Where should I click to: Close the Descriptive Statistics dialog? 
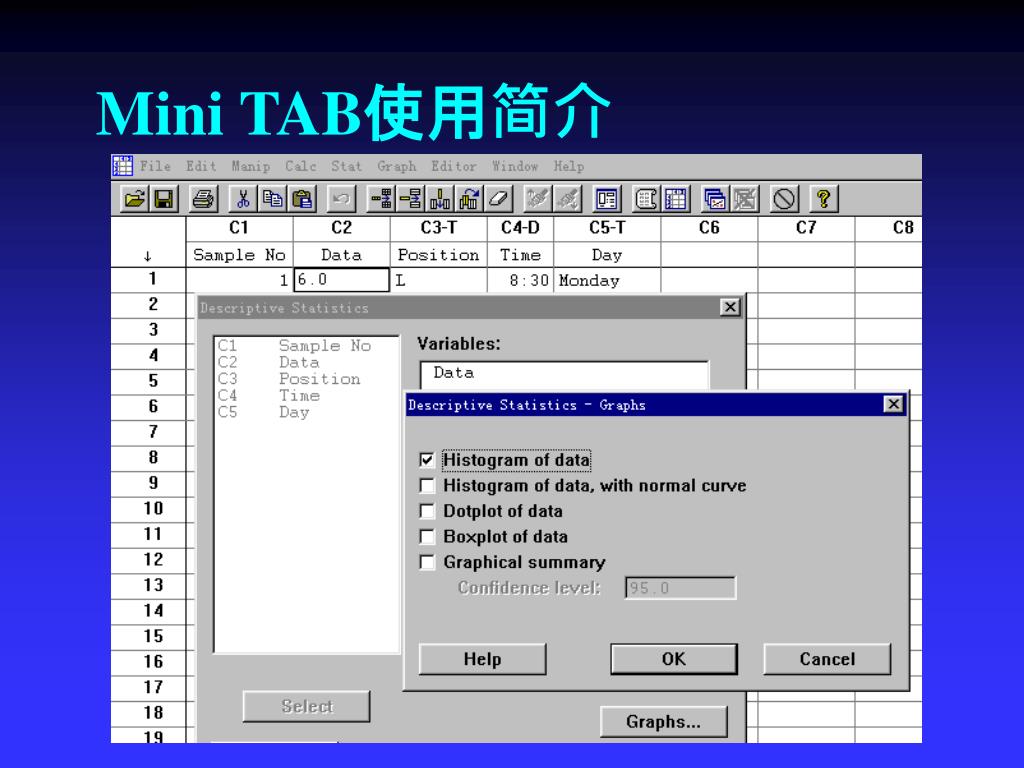730,307
